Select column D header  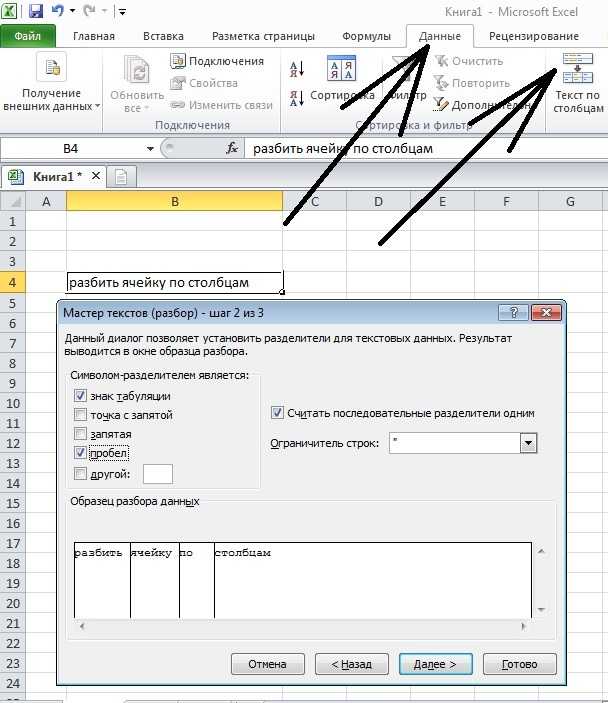pos(378,202)
